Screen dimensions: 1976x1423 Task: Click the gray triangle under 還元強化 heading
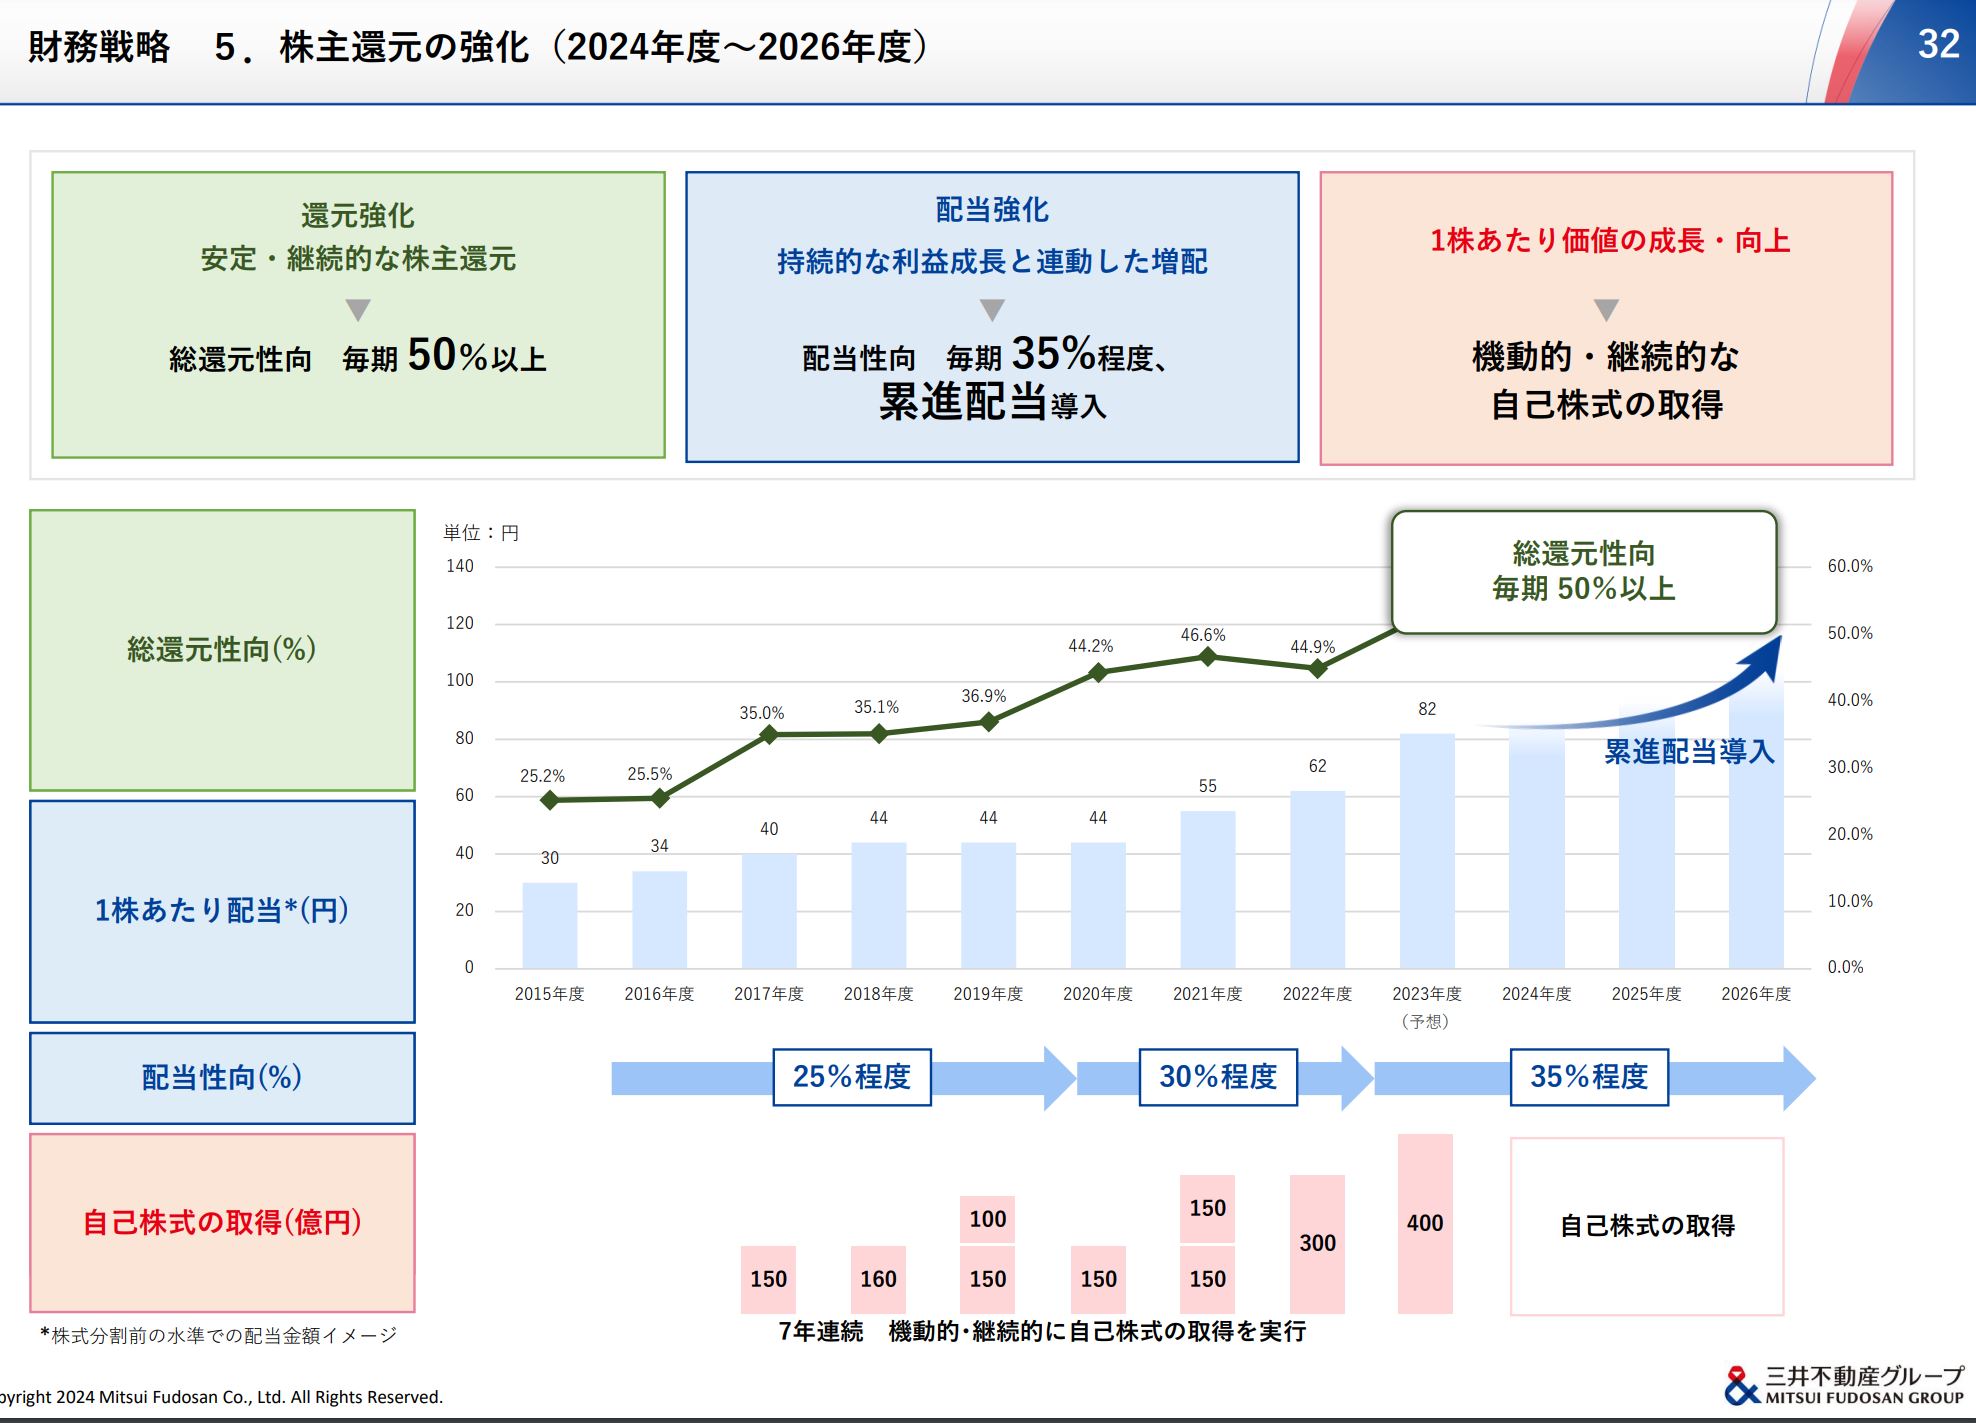tap(358, 309)
